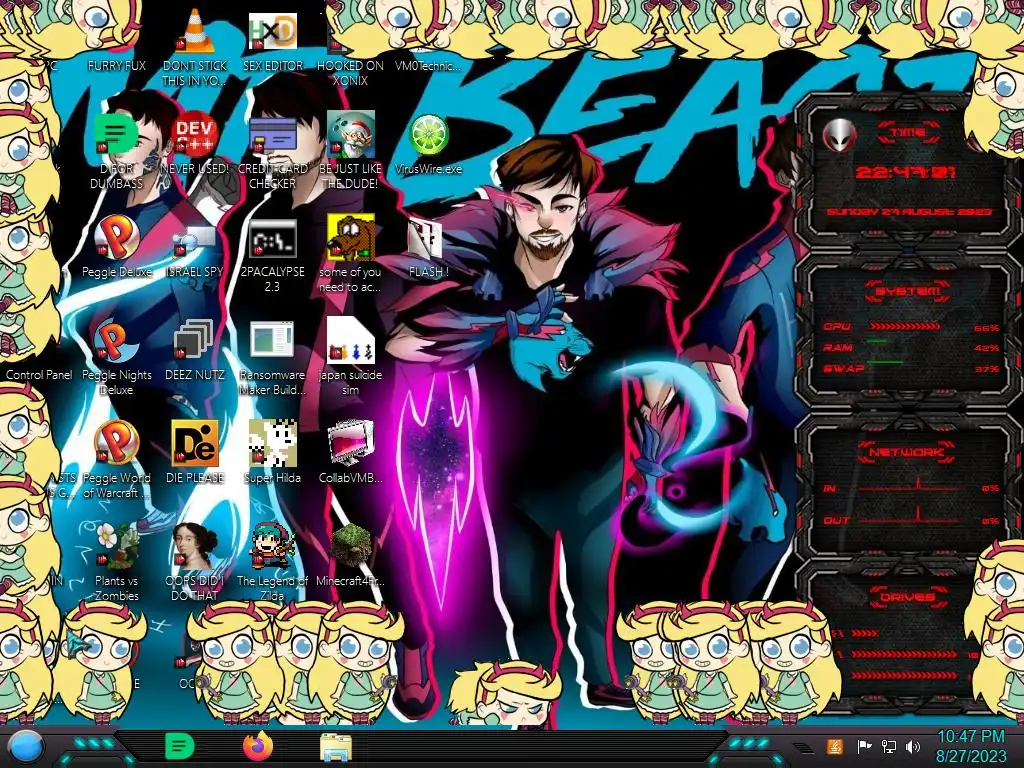The height and width of the screenshot is (768, 1024).
Task: Open the Minecraft4Fr... block icon
Action: [350, 555]
